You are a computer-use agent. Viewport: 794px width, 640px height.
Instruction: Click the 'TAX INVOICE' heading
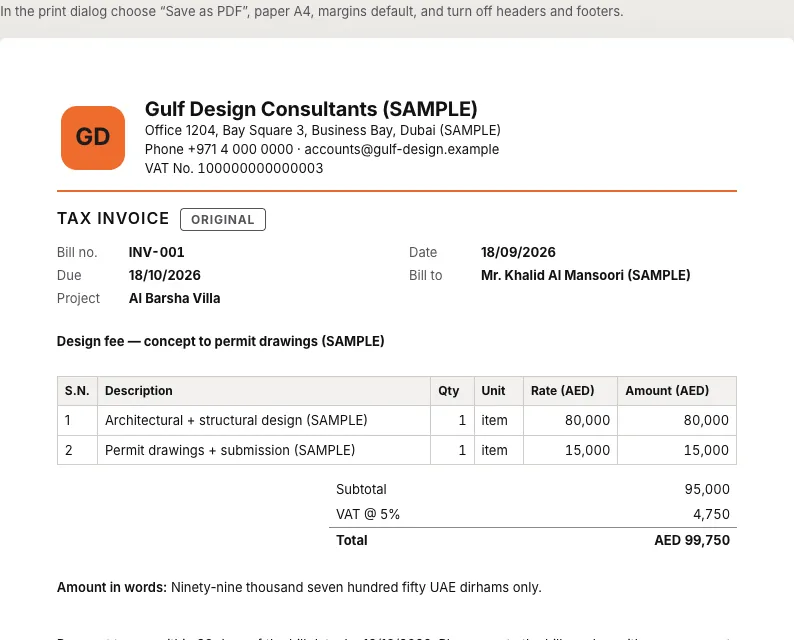[x=113, y=218]
